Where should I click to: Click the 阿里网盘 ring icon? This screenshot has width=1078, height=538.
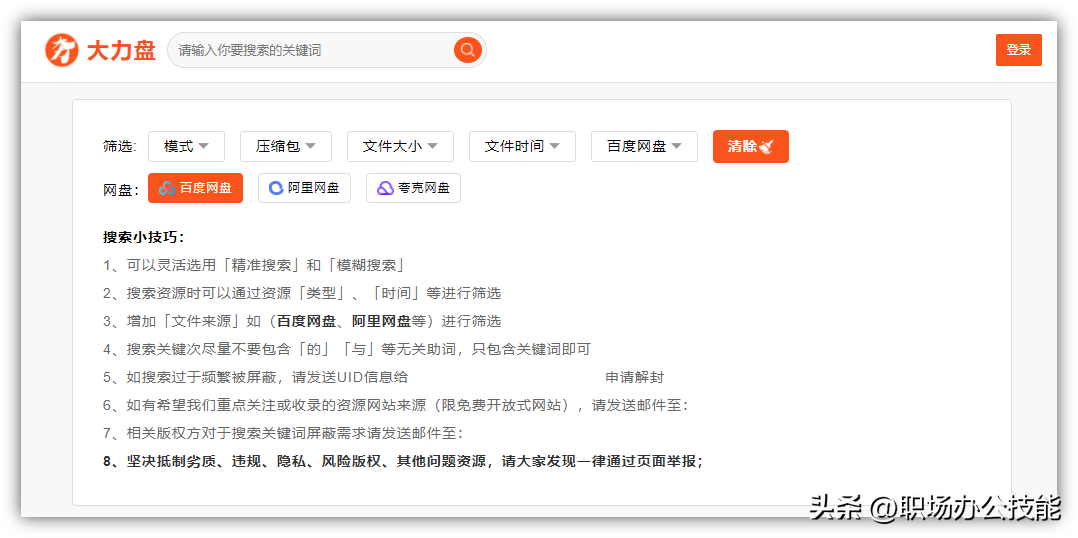(276, 188)
